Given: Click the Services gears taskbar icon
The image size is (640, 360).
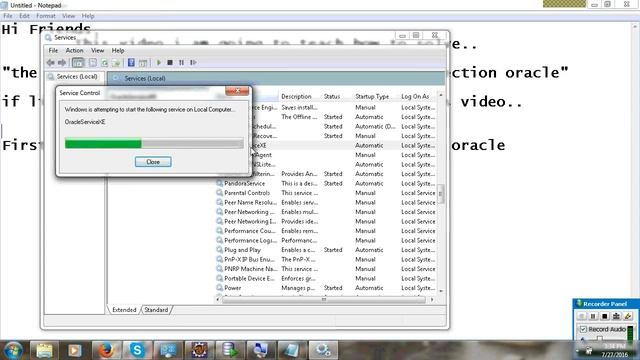Looking at the screenshot, I should (x=323, y=350).
